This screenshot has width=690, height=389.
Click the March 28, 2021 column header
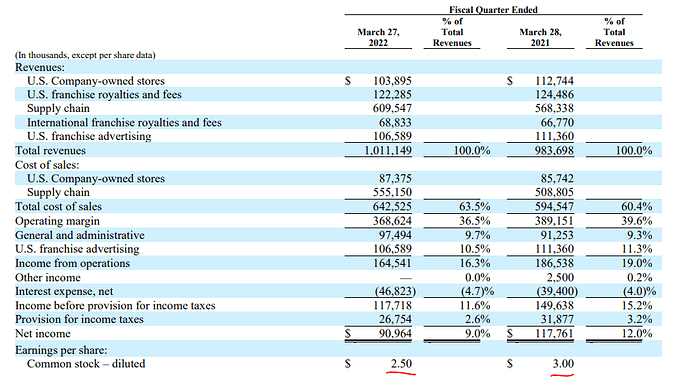click(x=540, y=37)
